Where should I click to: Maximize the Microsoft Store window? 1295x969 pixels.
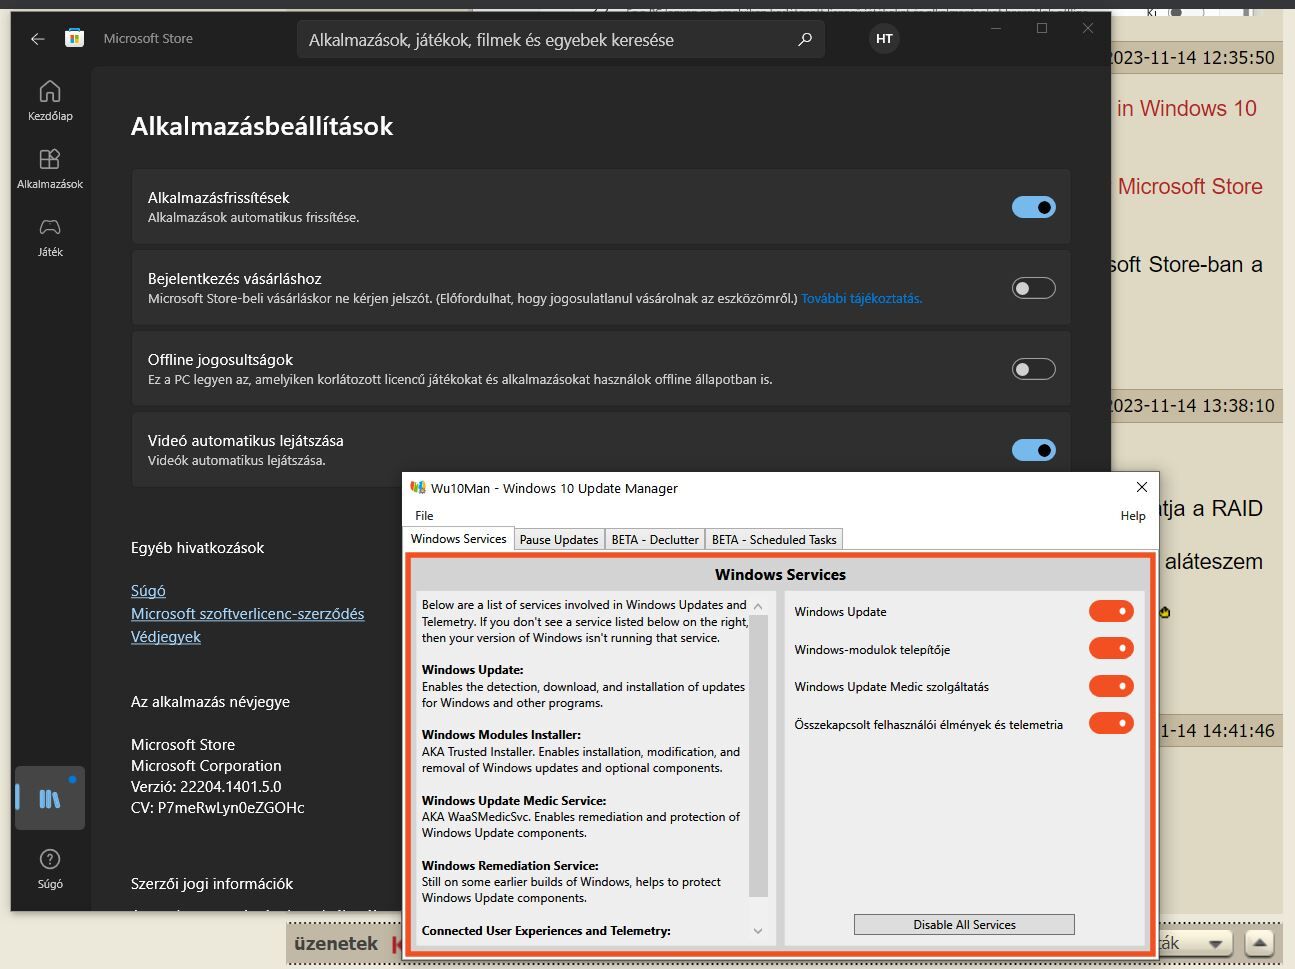pyautogui.click(x=1041, y=28)
